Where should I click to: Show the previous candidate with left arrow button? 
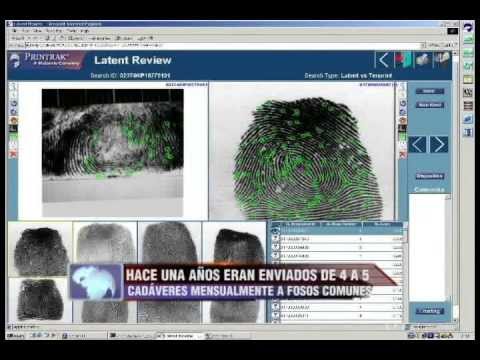417,144
